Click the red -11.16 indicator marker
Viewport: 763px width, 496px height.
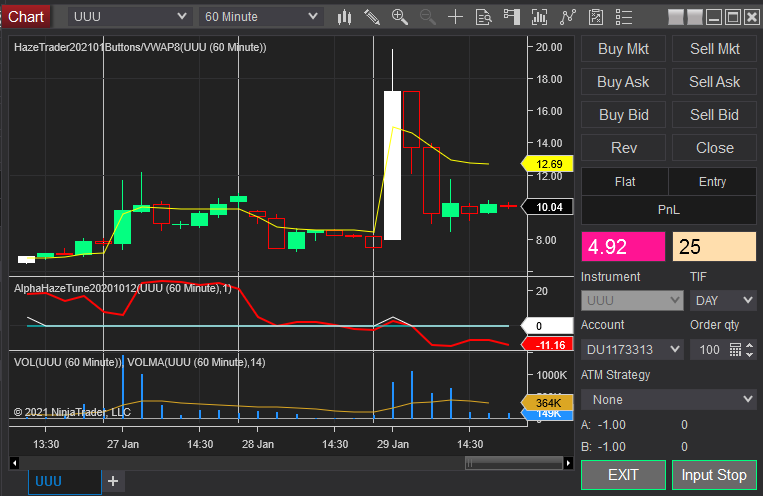pyautogui.click(x=547, y=345)
